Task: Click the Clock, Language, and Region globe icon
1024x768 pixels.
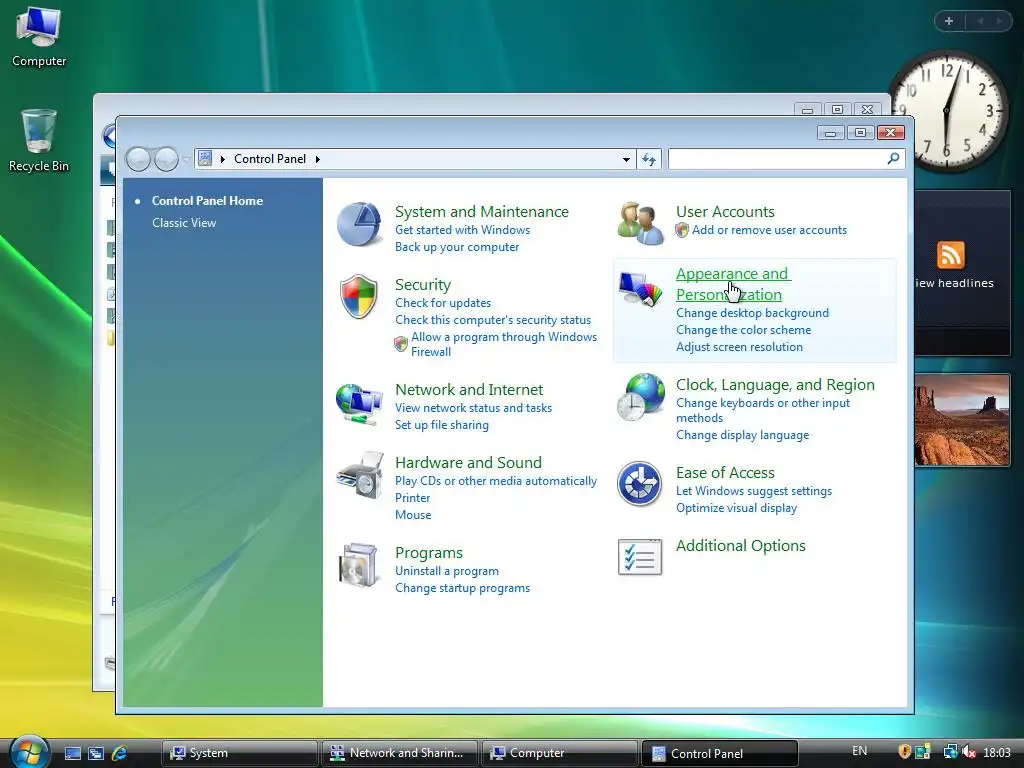Action: (x=640, y=396)
